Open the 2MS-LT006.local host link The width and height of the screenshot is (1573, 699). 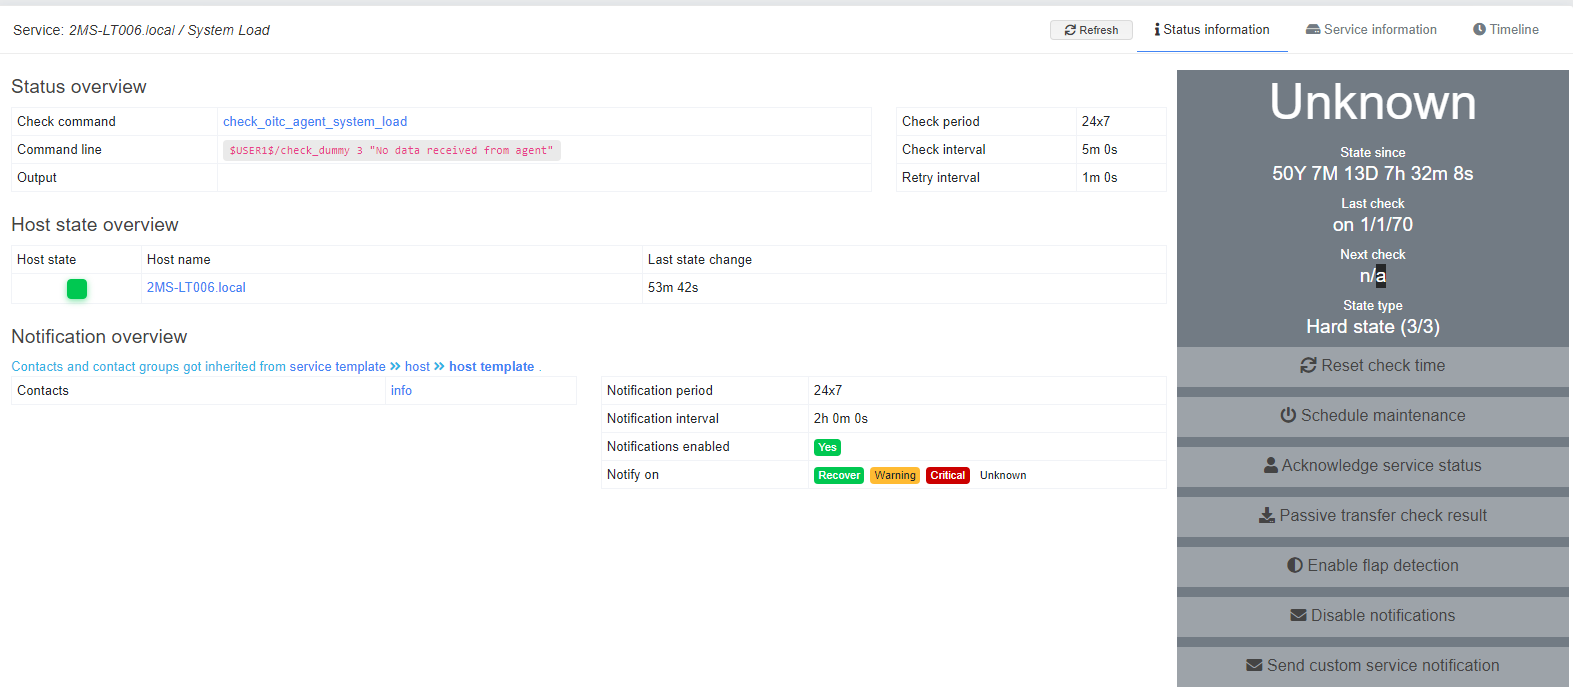(x=196, y=288)
